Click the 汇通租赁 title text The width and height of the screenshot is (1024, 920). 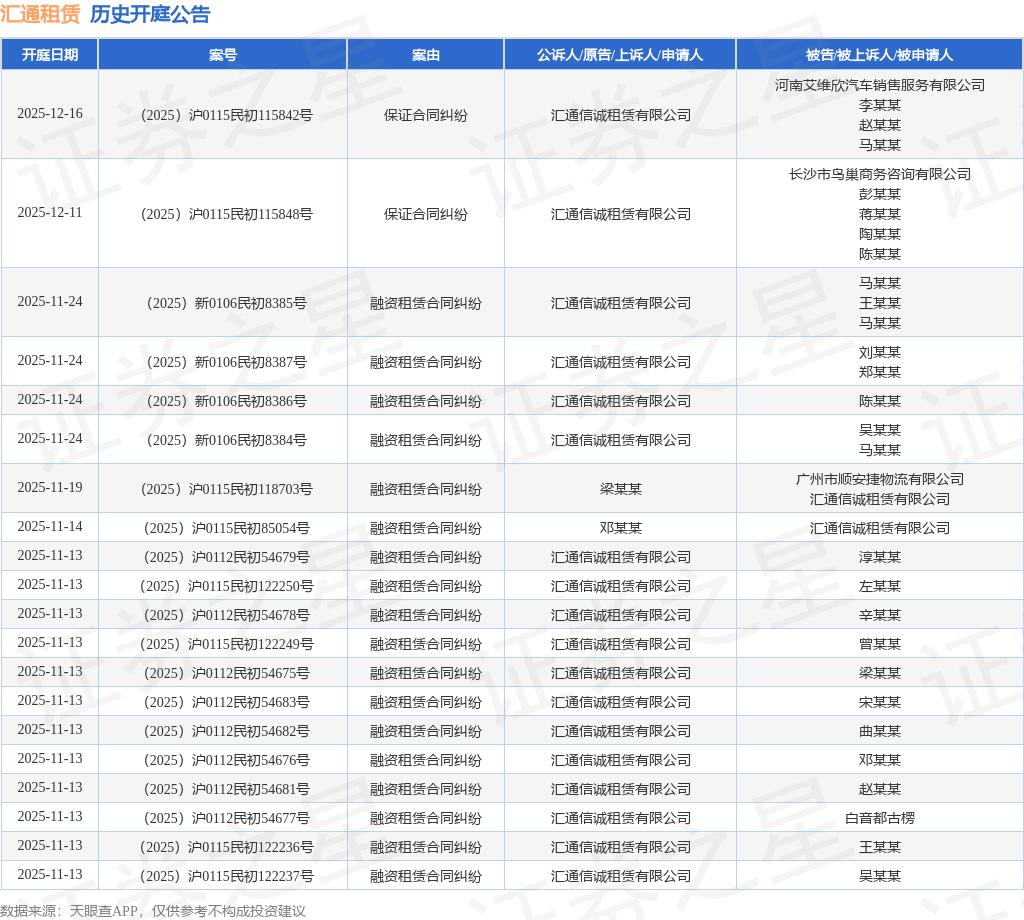pos(40,14)
